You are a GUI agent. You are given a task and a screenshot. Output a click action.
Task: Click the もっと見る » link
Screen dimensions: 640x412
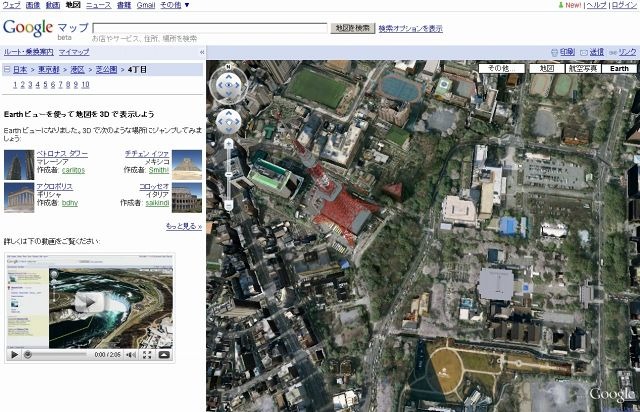184,226
